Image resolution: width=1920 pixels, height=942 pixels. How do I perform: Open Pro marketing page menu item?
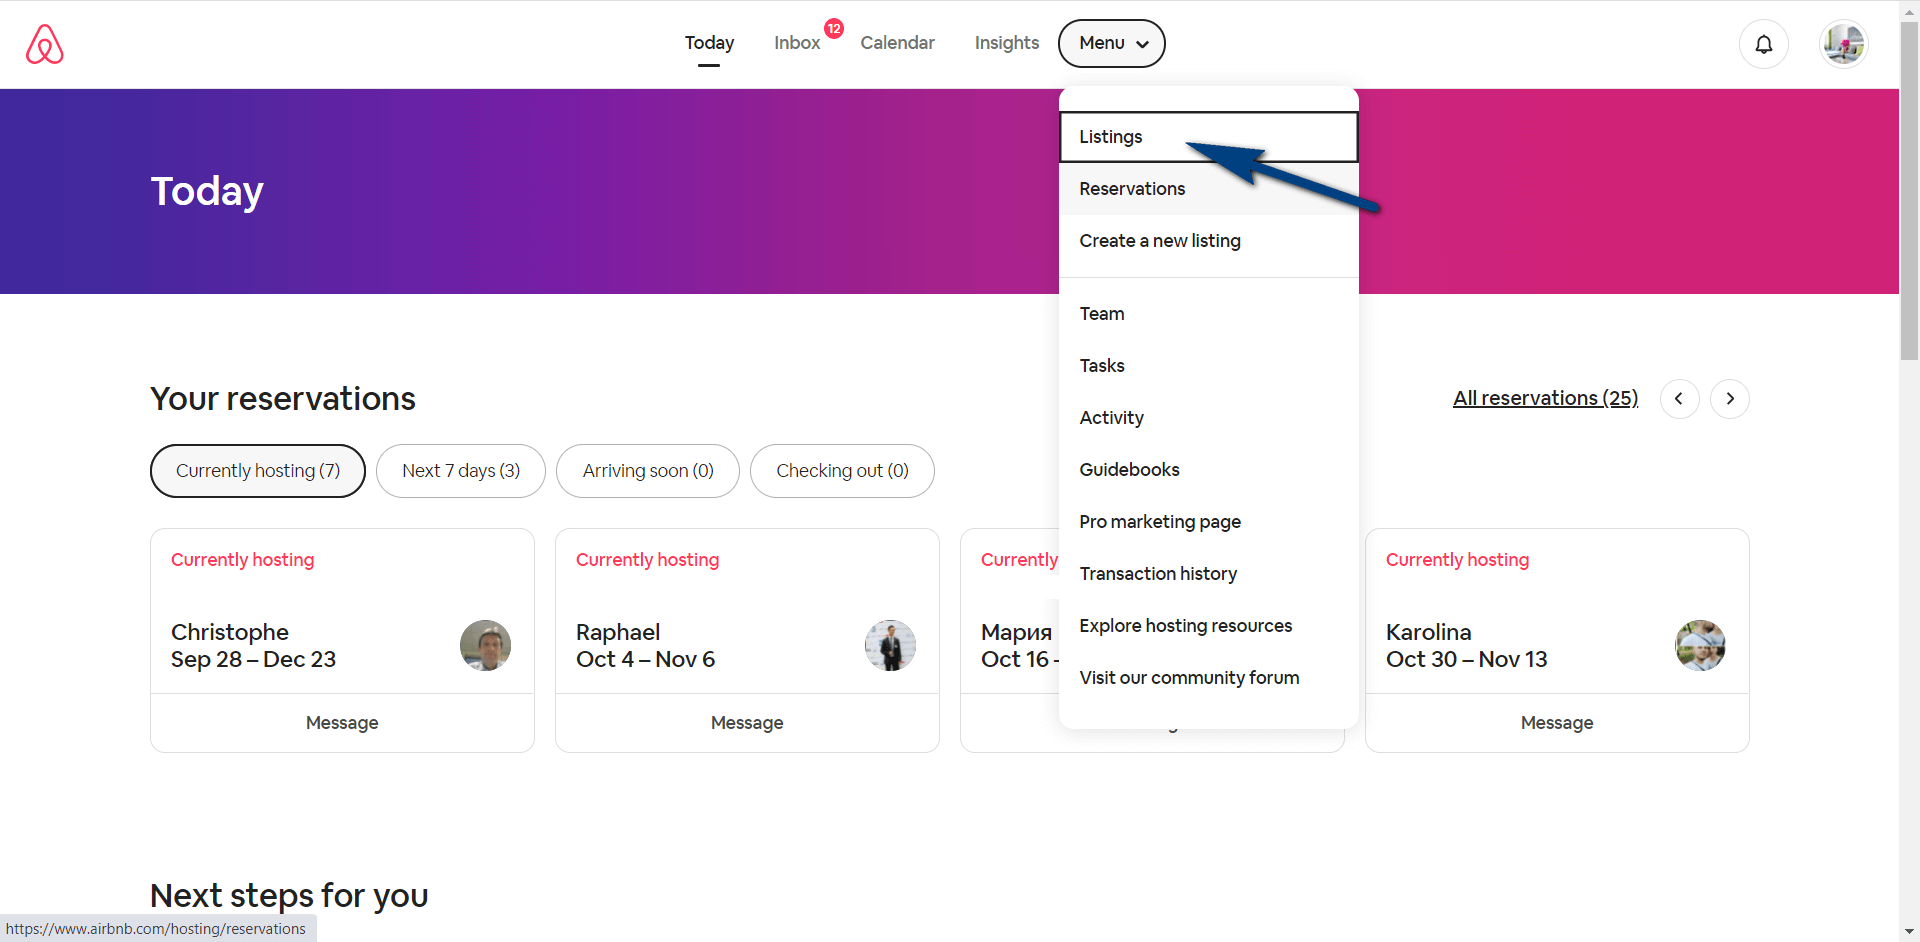[1209, 522]
